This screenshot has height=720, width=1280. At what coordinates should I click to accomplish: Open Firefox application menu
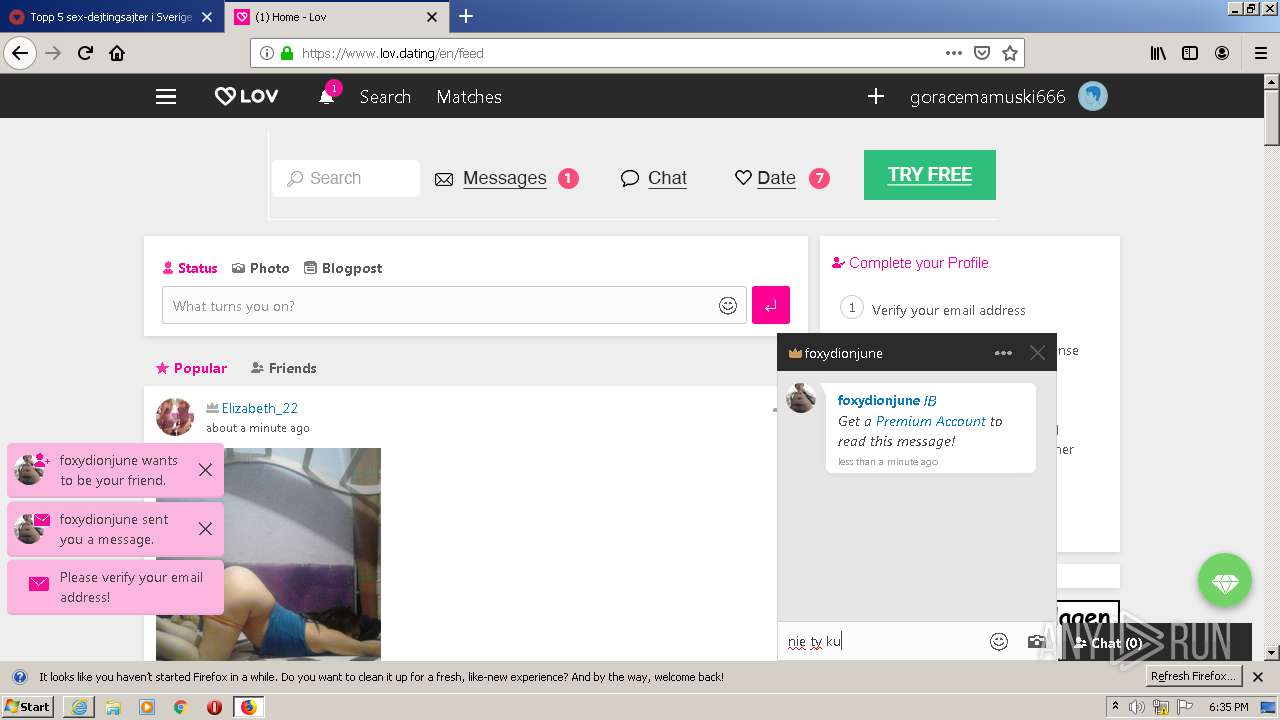1260,53
